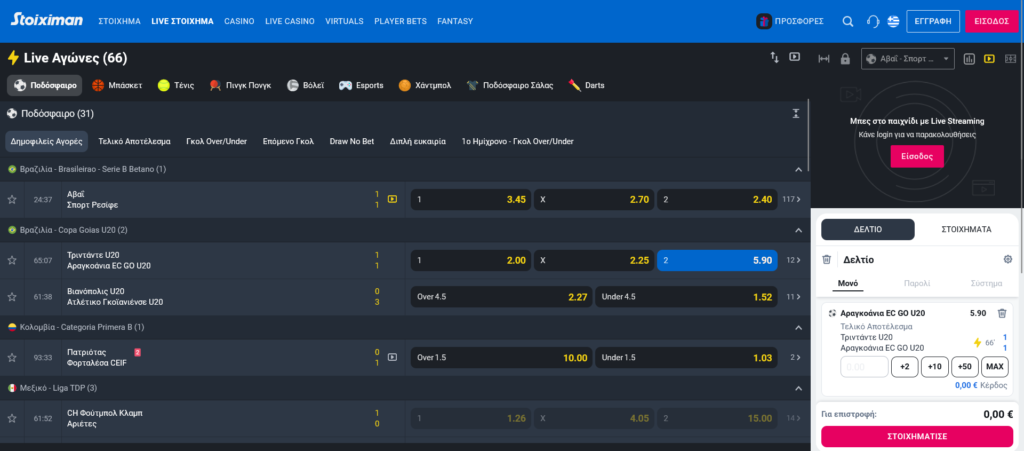Select the Esports category
This screenshot has height=451, width=1024.
point(361,86)
